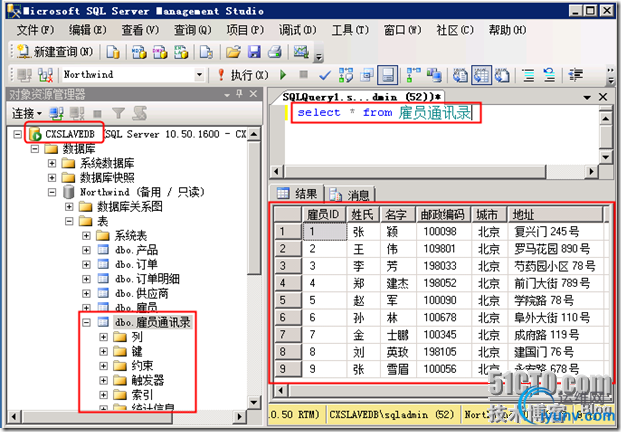621x432 pixels.
Task: Expand the 数据库快照 folder
Action: [52, 177]
